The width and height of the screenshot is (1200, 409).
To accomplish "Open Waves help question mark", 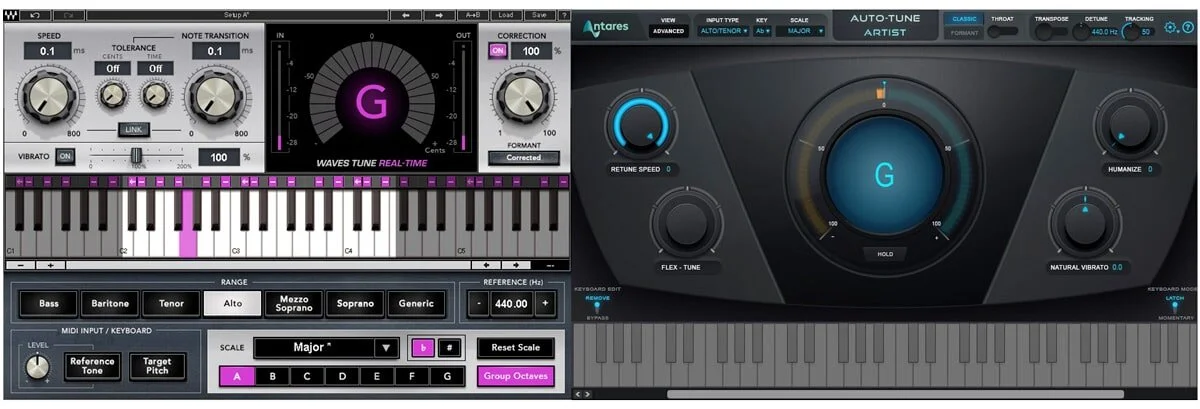I will click(566, 16).
